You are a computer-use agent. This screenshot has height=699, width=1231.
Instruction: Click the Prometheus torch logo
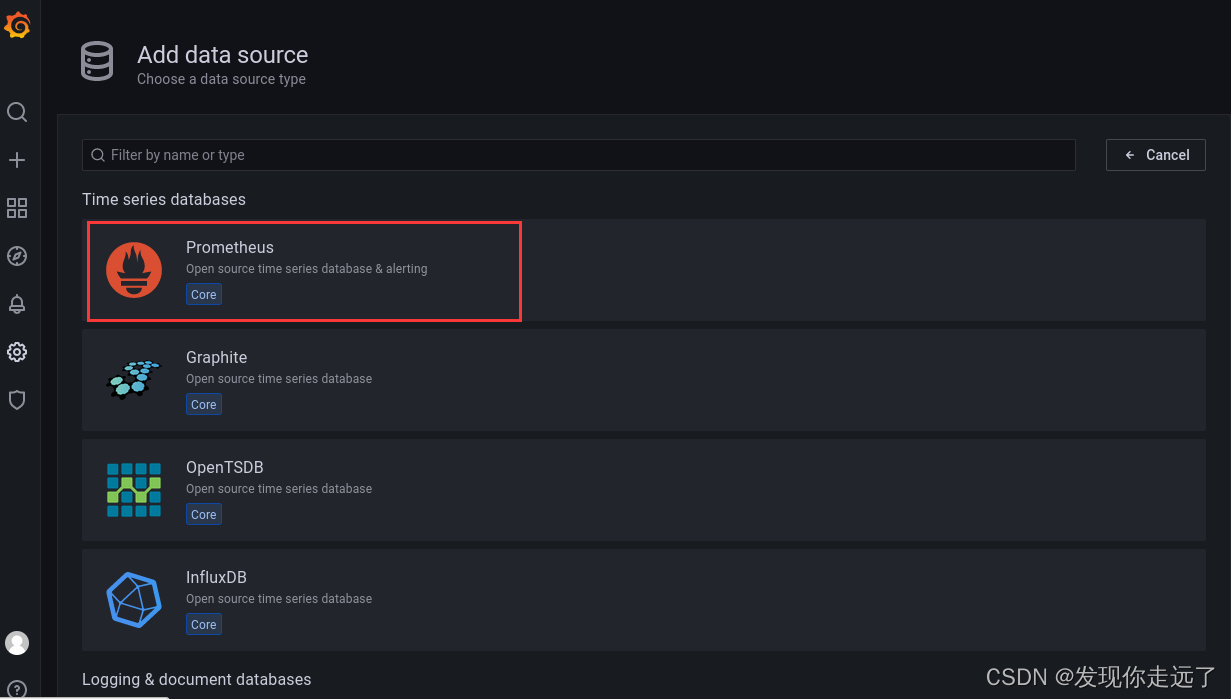(134, 270)
